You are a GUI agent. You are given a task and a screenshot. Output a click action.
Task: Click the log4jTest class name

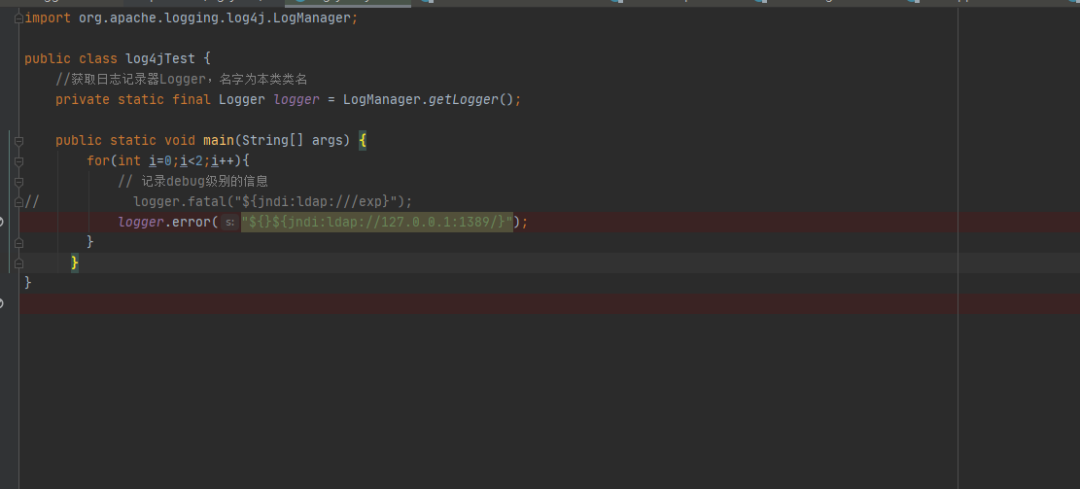click(160, 59)
